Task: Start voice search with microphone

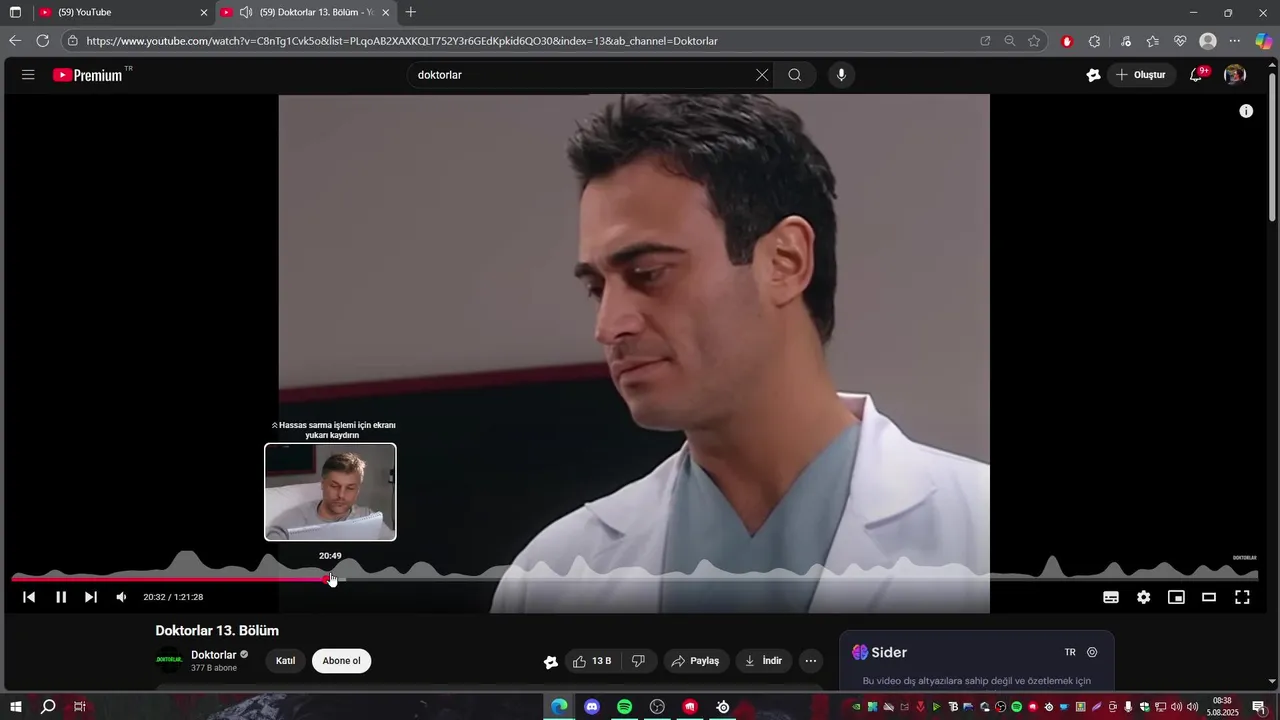Action: [x=841, y=75]
